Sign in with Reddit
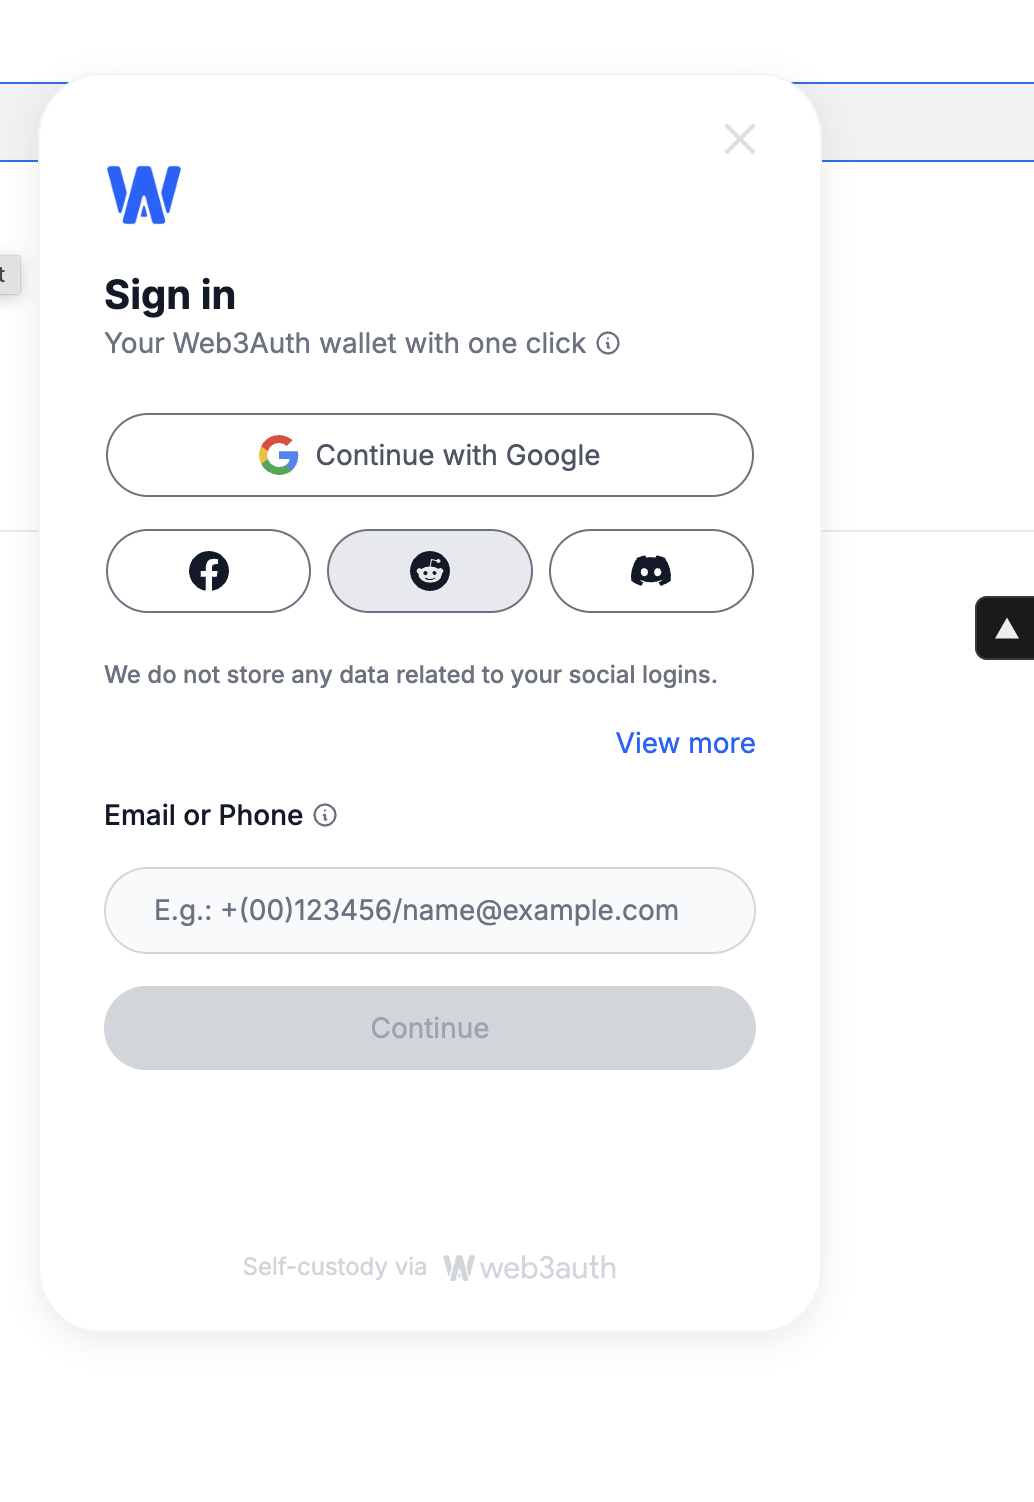1034x1502 pixels. point(430,571)
